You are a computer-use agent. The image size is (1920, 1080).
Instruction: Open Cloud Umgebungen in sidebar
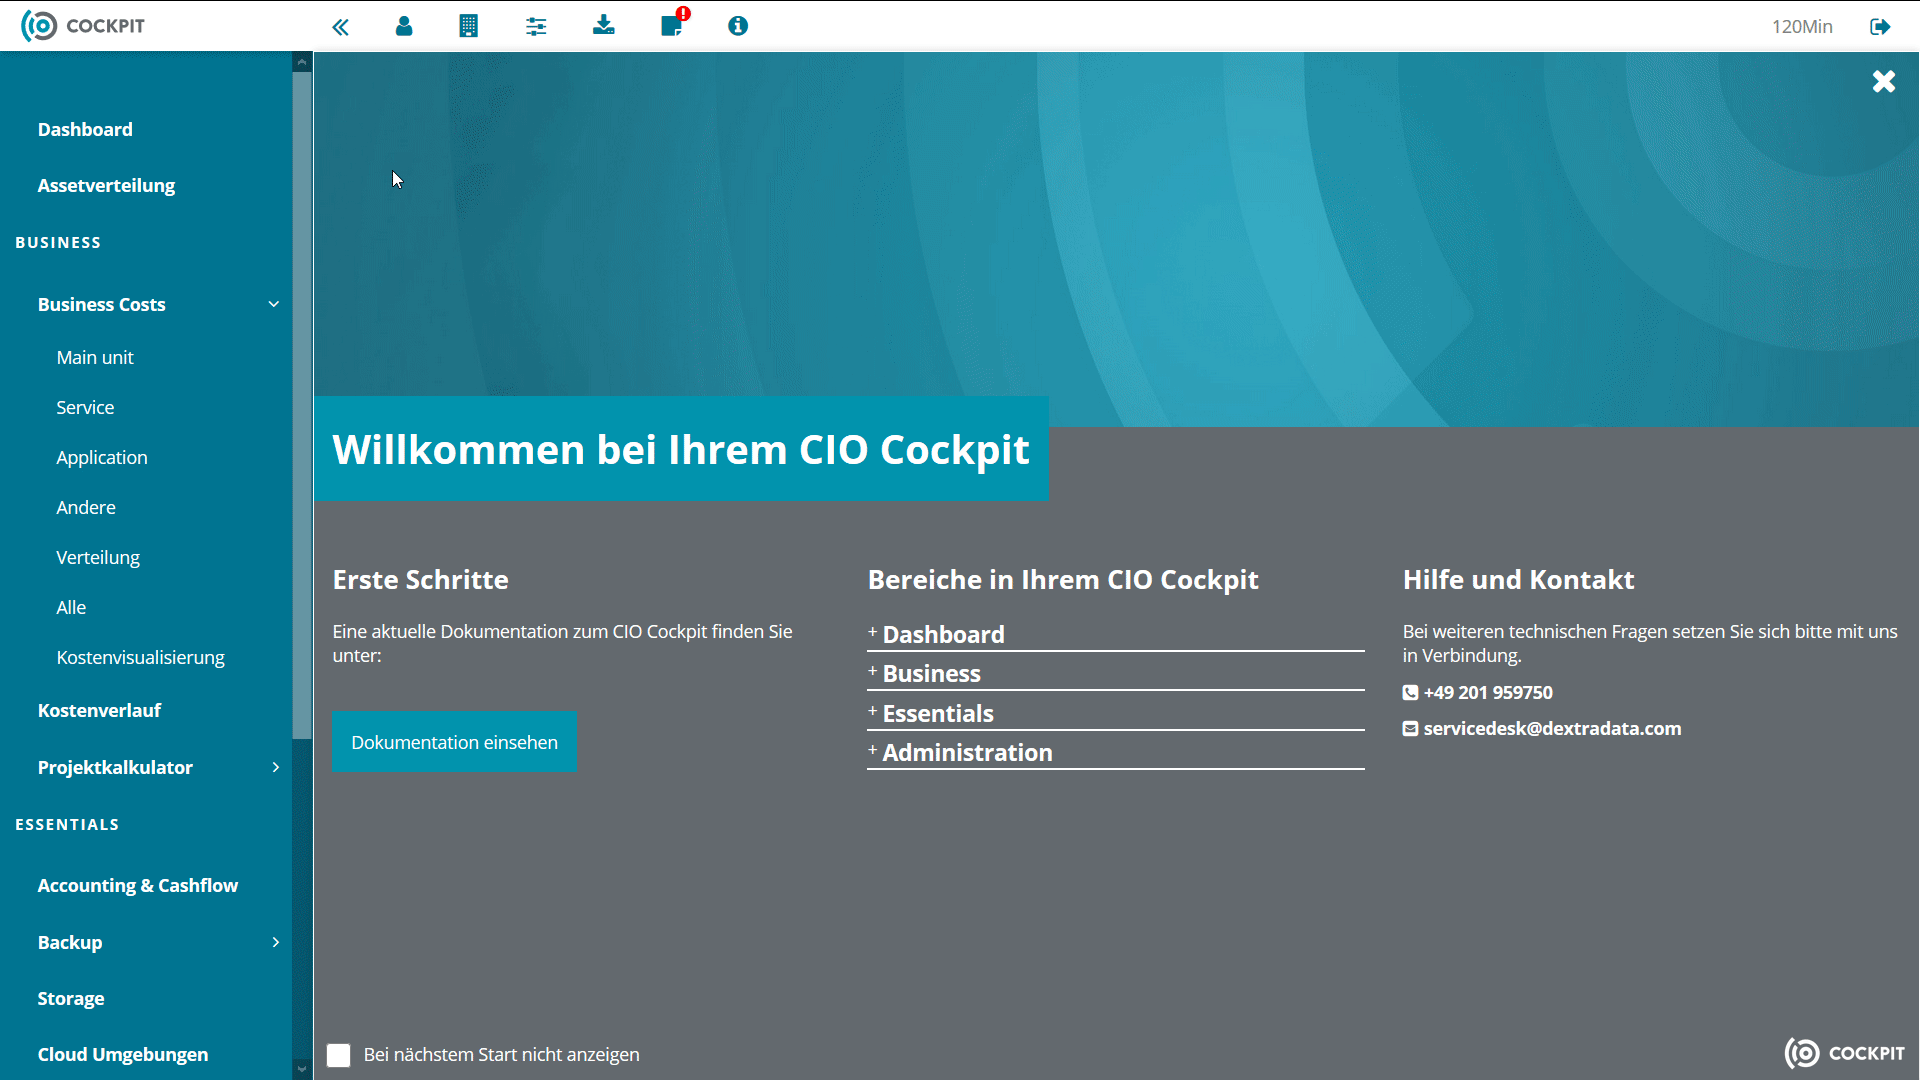click(x=123, y=1054)
